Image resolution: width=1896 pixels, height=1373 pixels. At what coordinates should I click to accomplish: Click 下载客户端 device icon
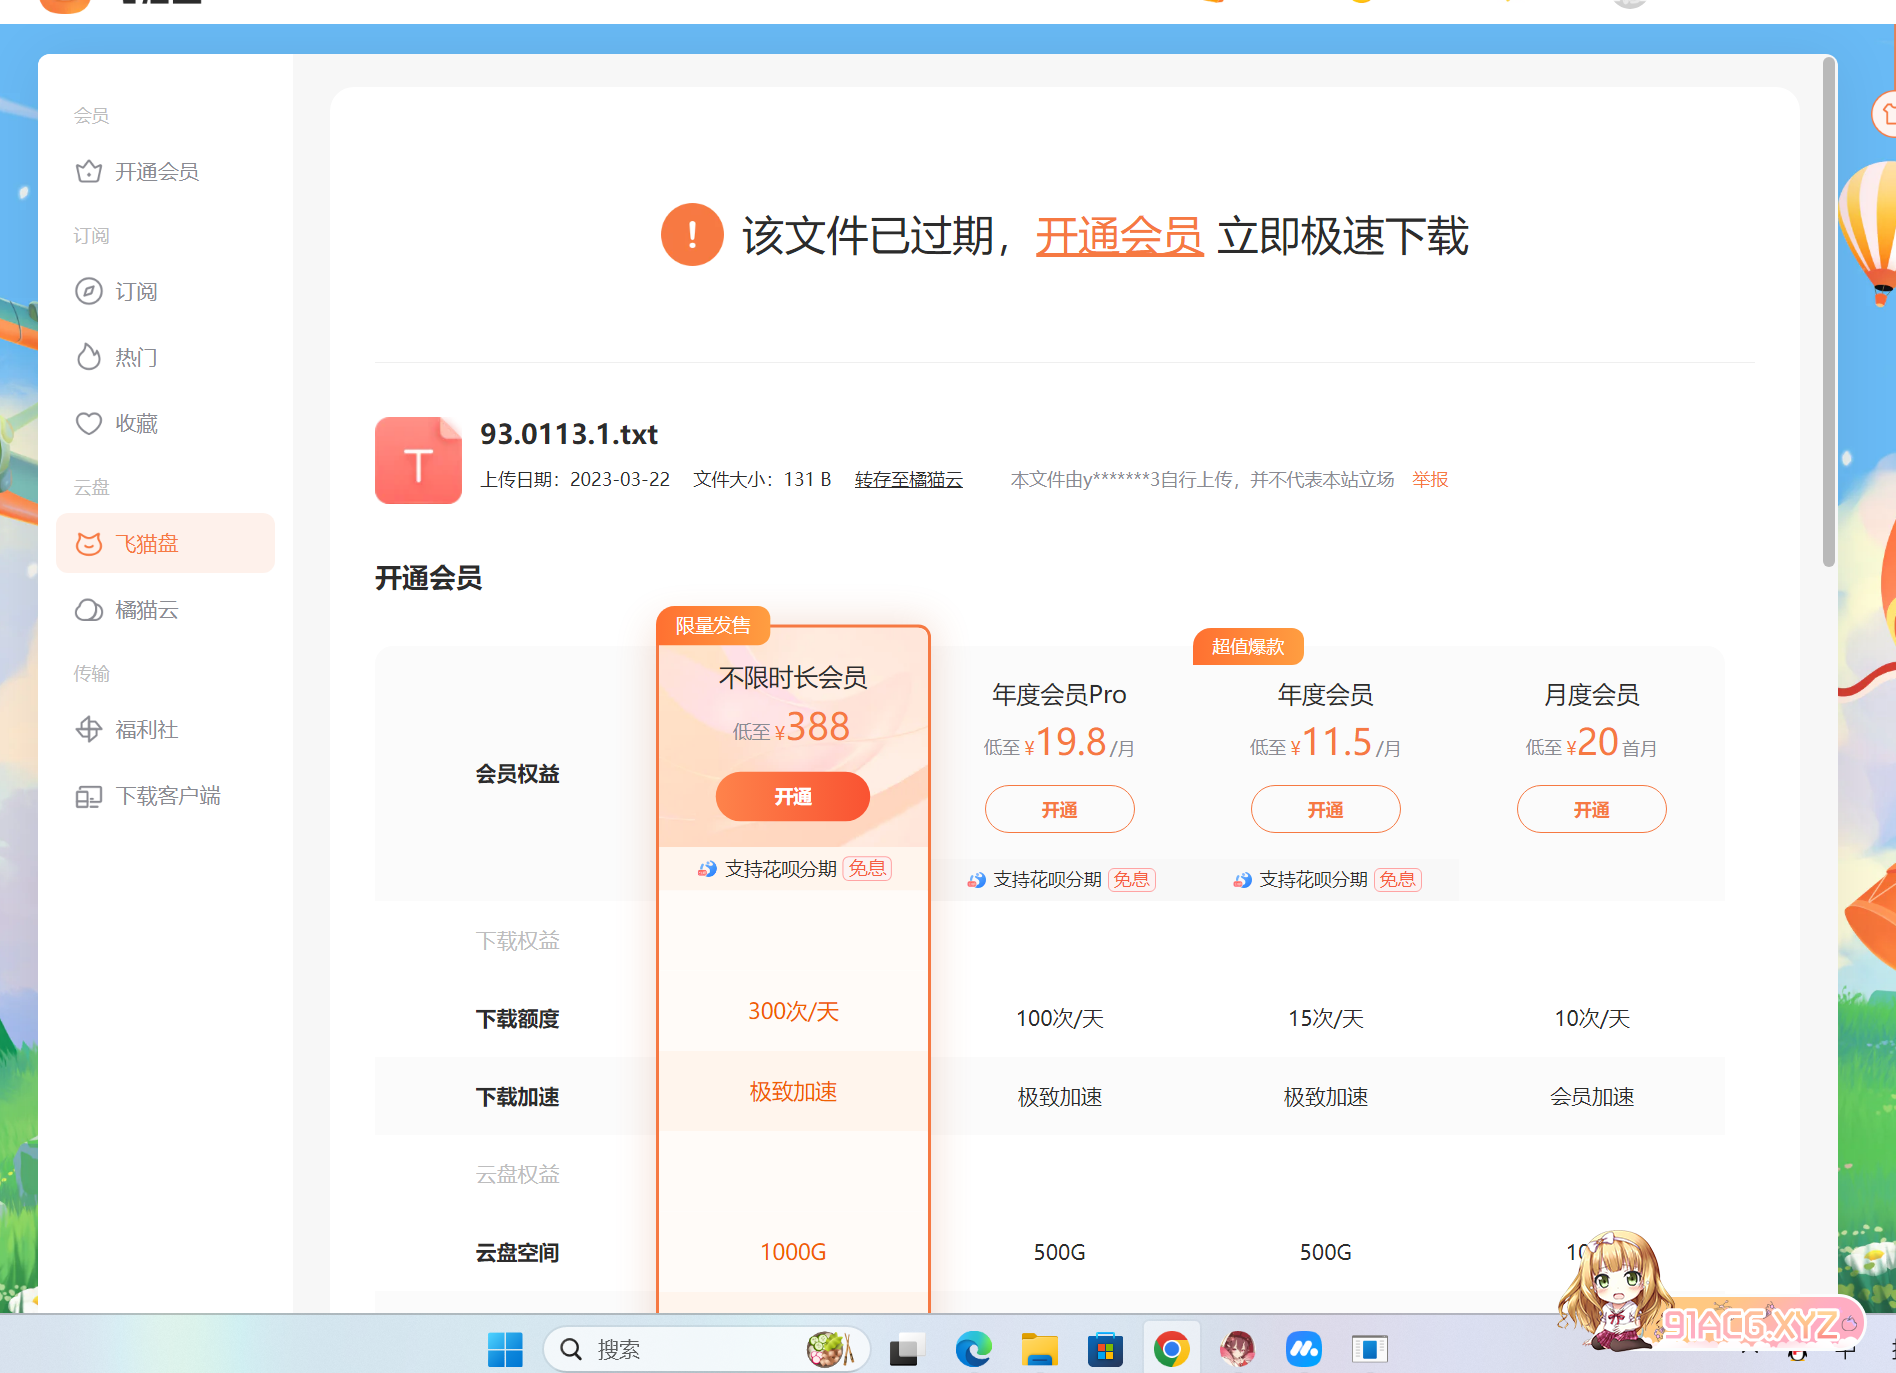tap(89, 796)
